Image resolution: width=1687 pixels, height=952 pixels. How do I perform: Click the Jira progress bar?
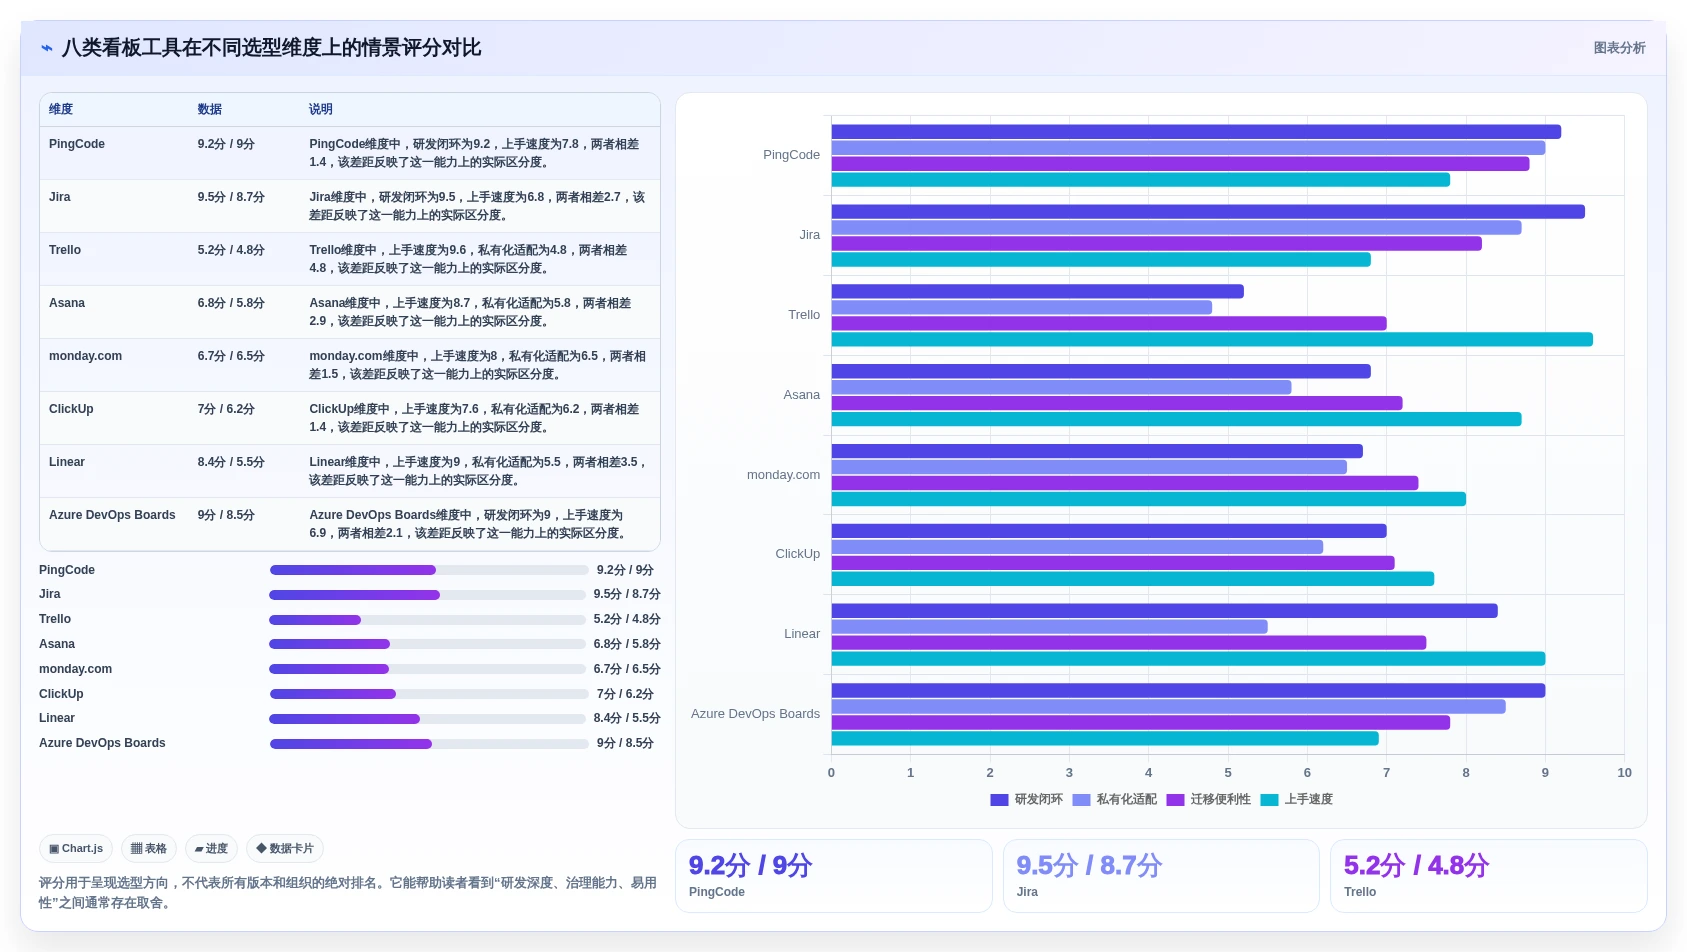pos(427,595)
